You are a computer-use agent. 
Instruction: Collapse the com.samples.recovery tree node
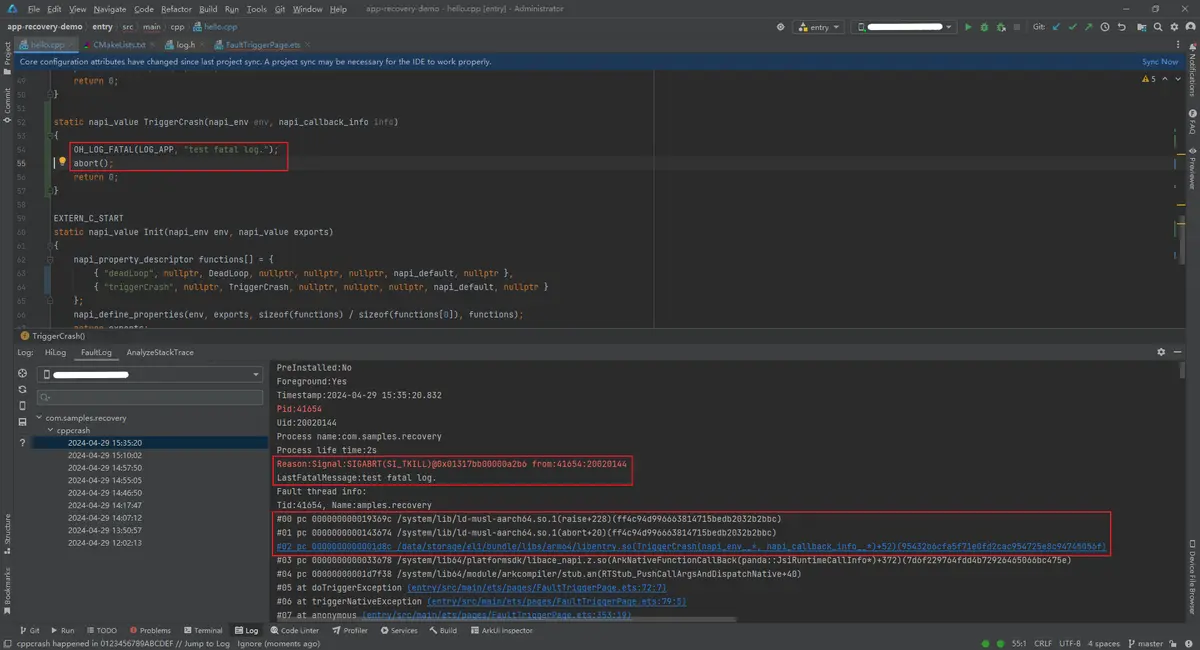(x=39, y=418)
